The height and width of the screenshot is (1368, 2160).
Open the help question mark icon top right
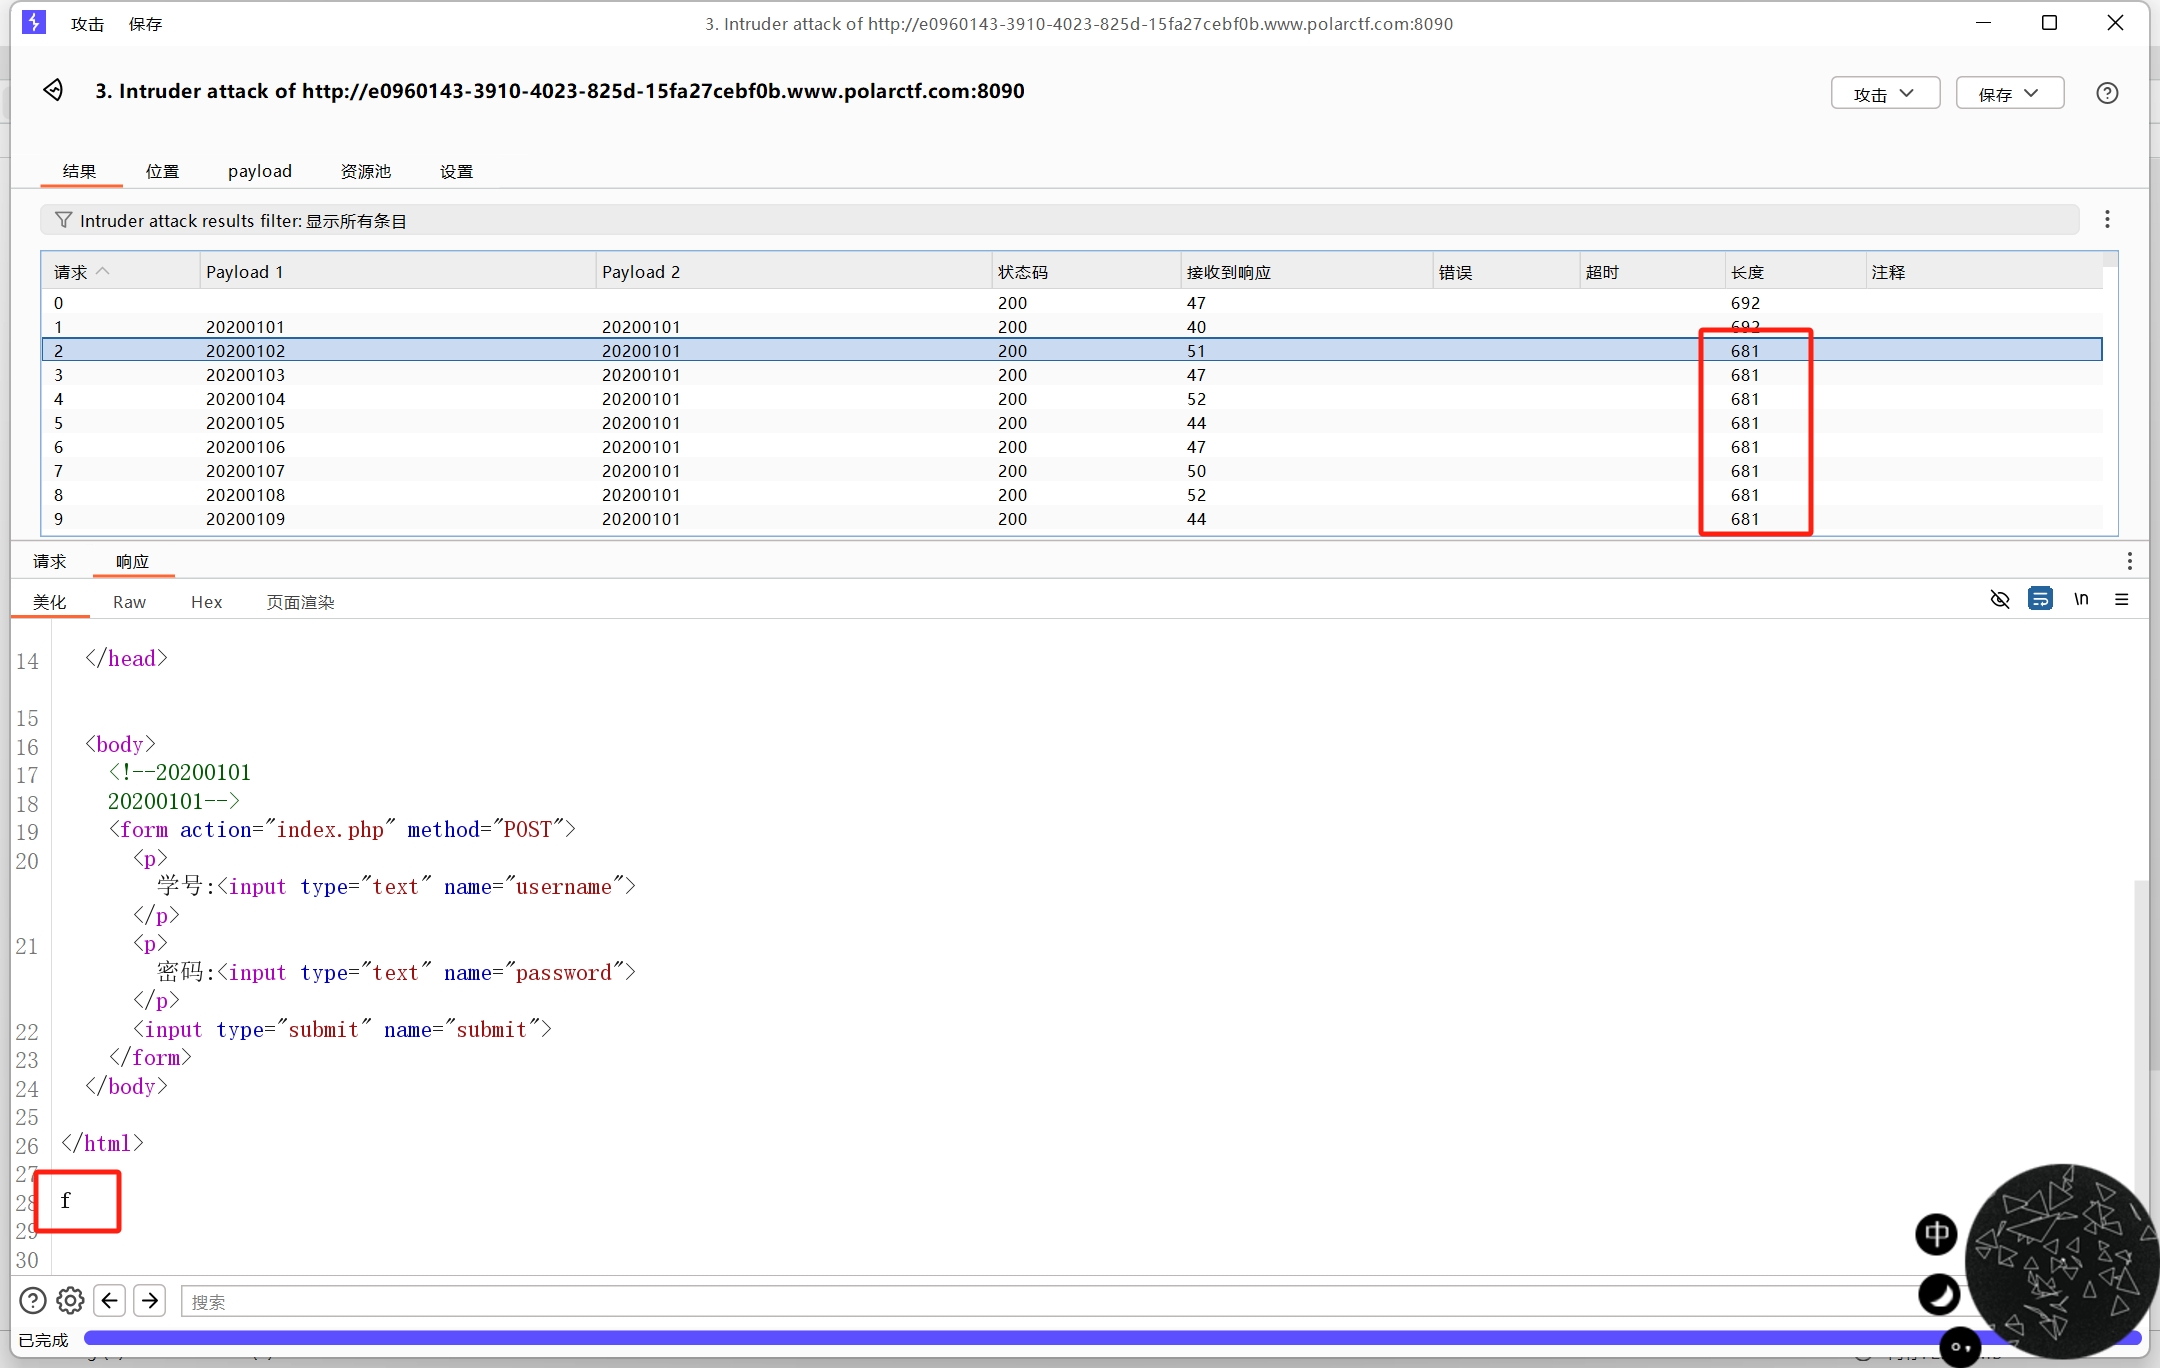(x=2107, y=93)
